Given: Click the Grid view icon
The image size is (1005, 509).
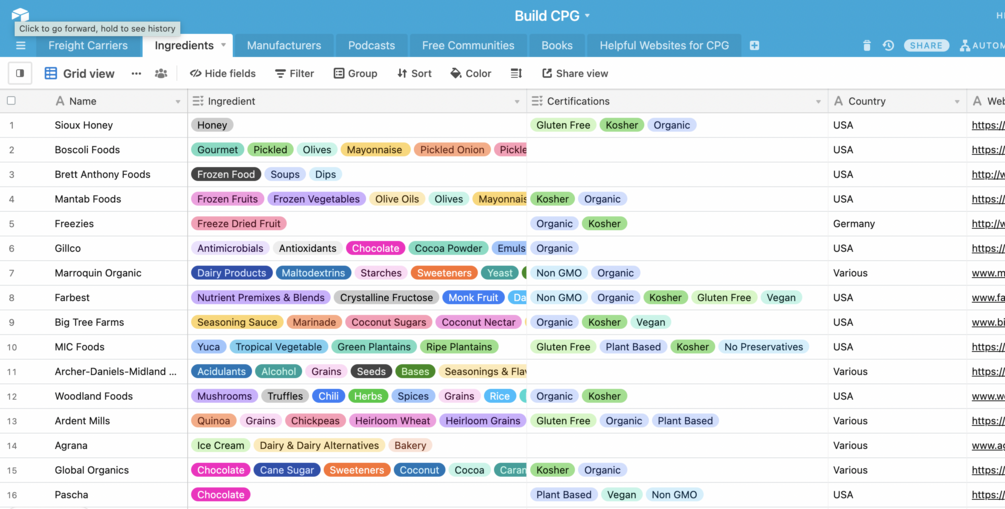Looking at the screenshot, I should pyautogui.click(x=51, y=73).
